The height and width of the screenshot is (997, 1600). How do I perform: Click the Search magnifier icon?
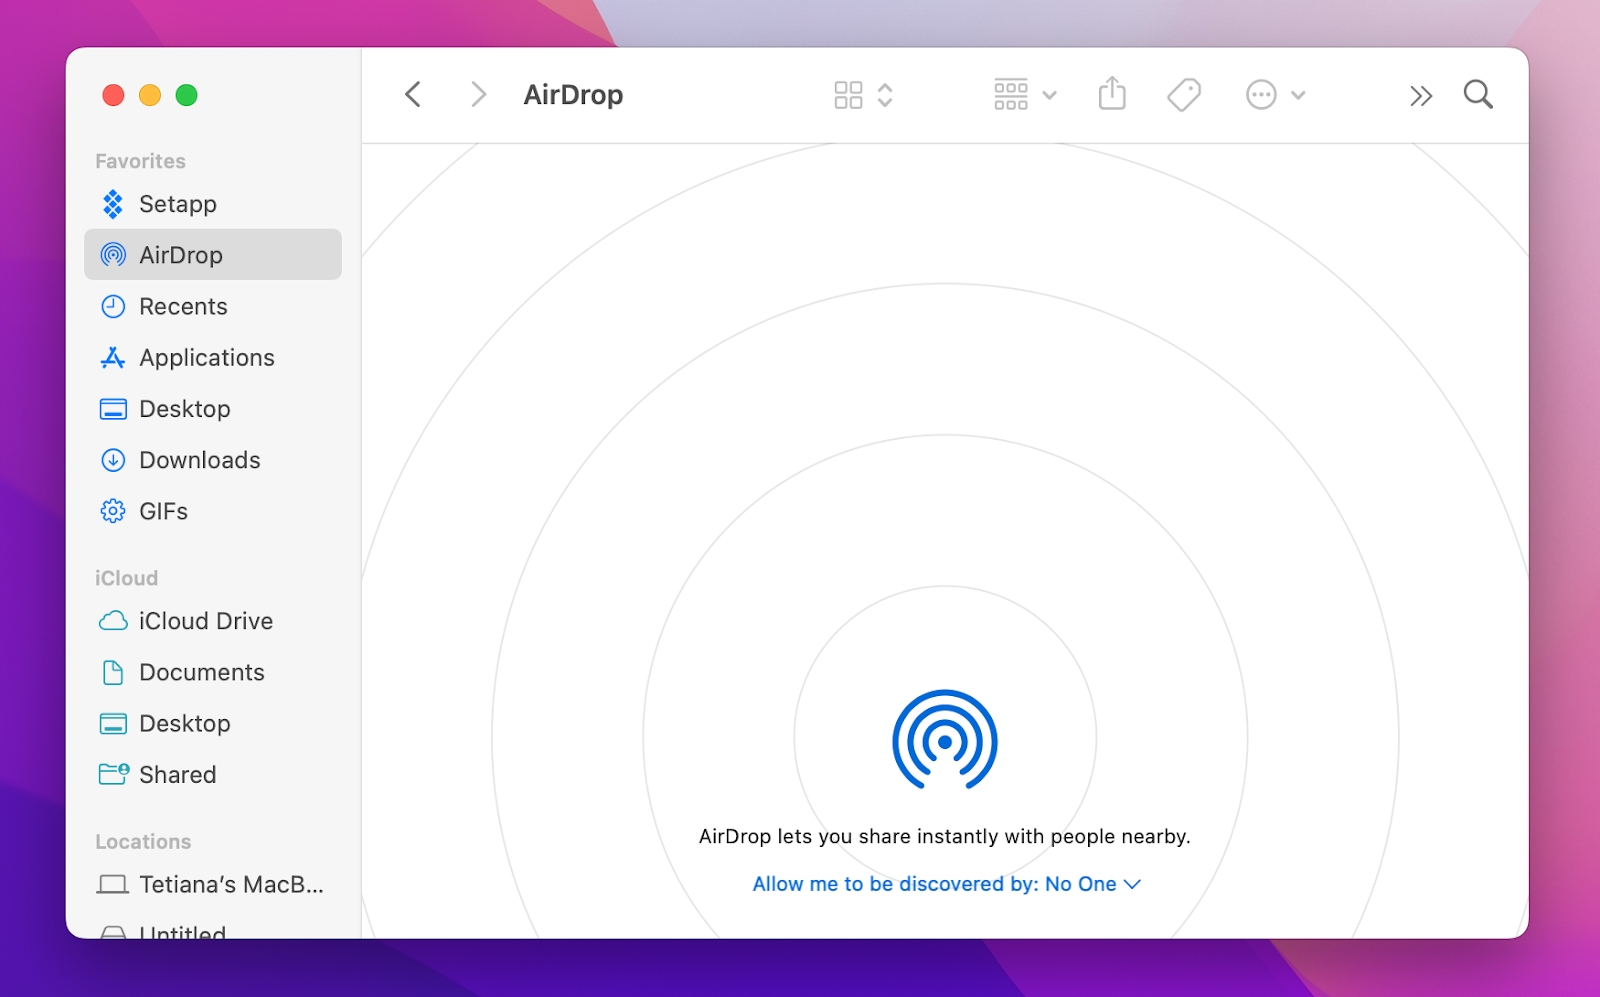pyautogui.click(x=1478, y=95)
